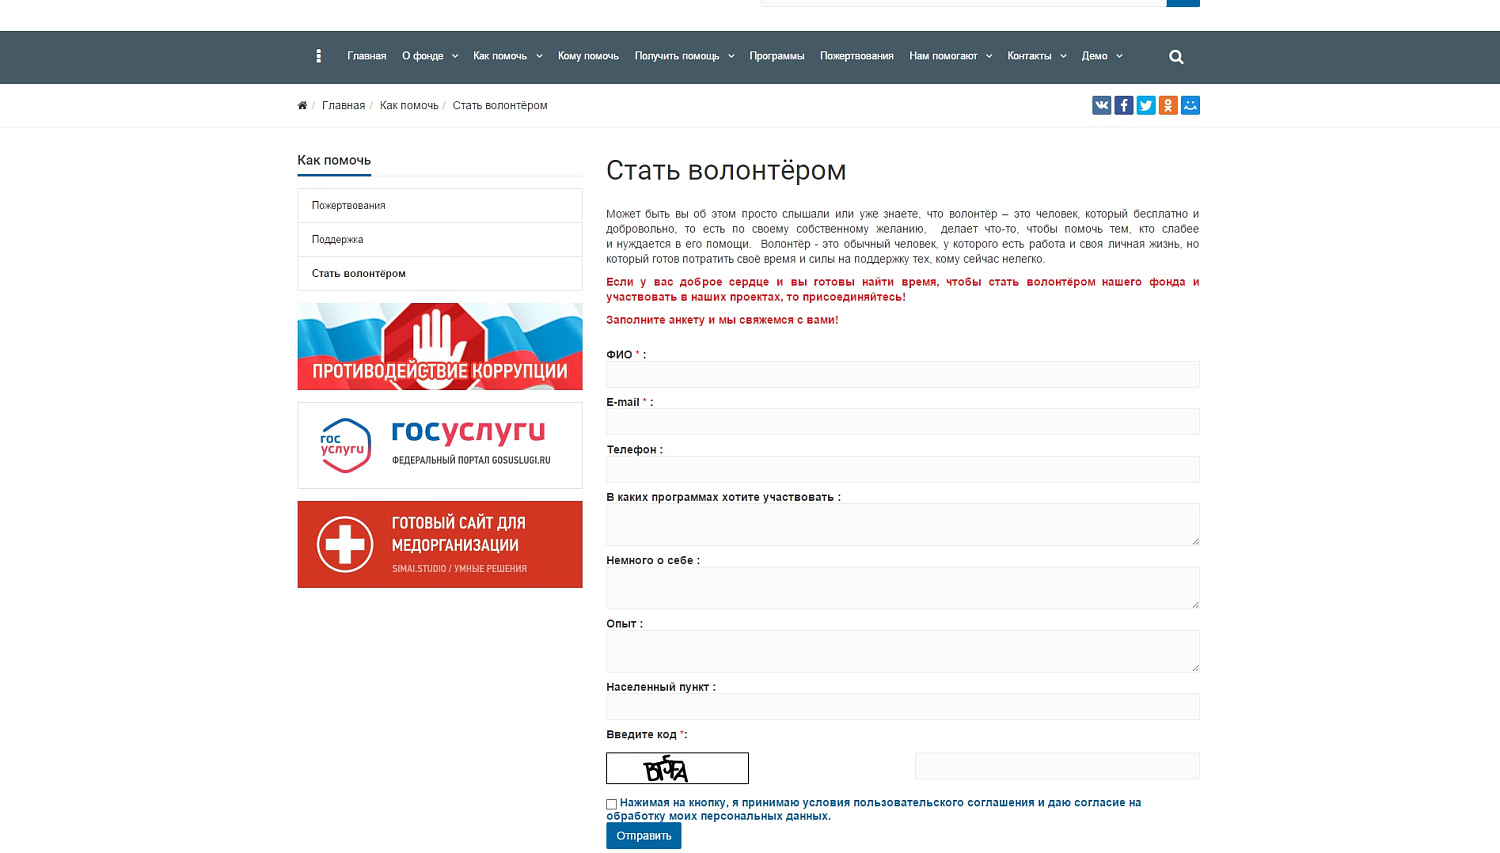Open the three-dot menu in navbar
The width and height of the screenshot is (1500, 853).
pos(318,57)
